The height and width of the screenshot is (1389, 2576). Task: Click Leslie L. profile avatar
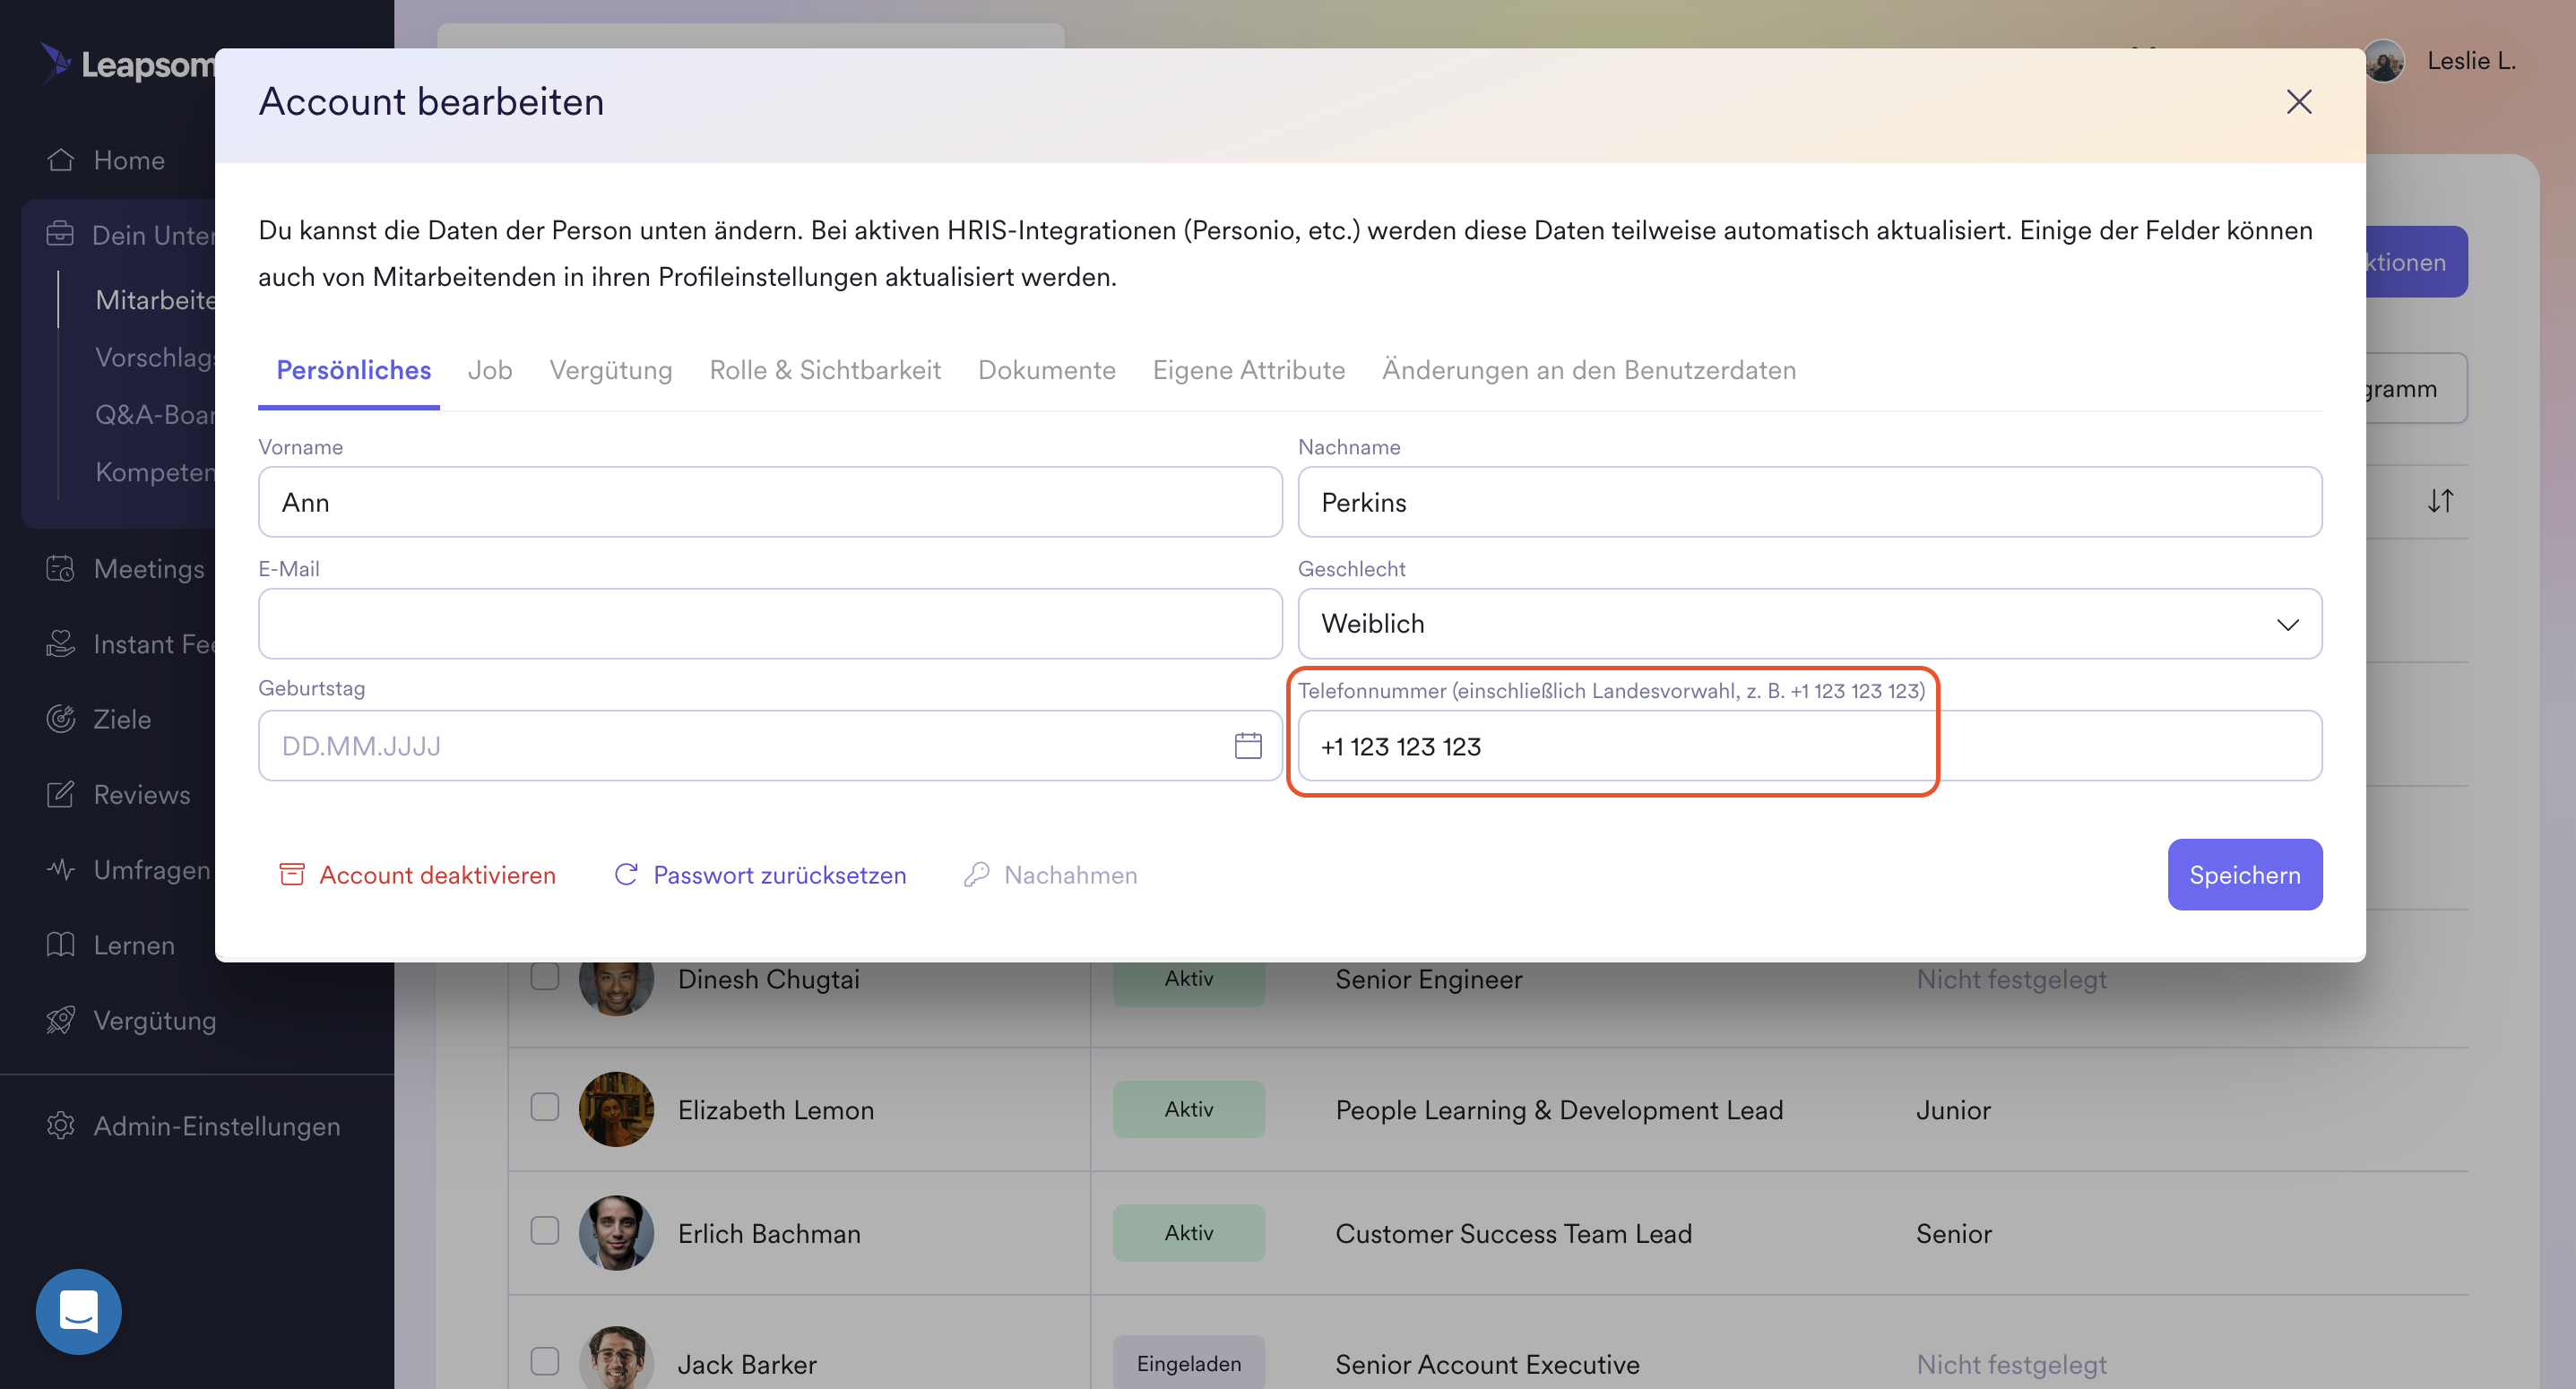tap(2384, 61)
